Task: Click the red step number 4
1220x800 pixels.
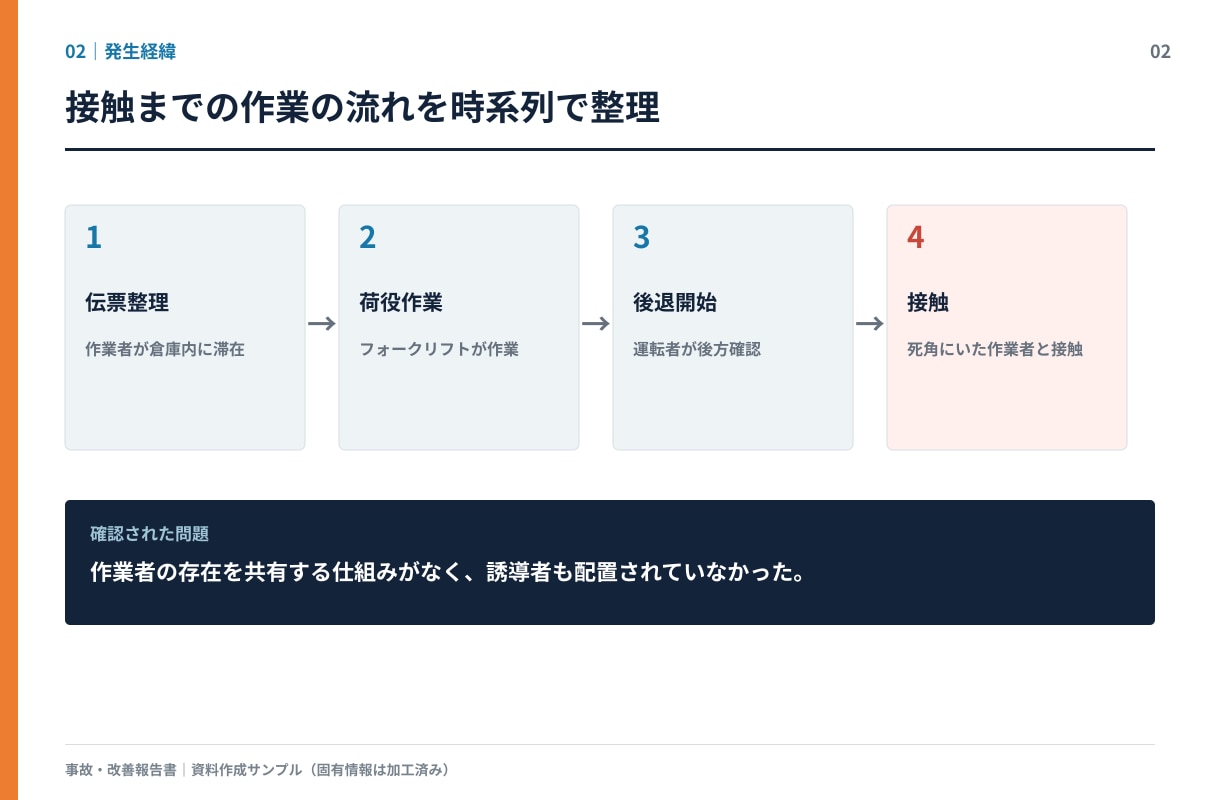Action: coord(915,237)
